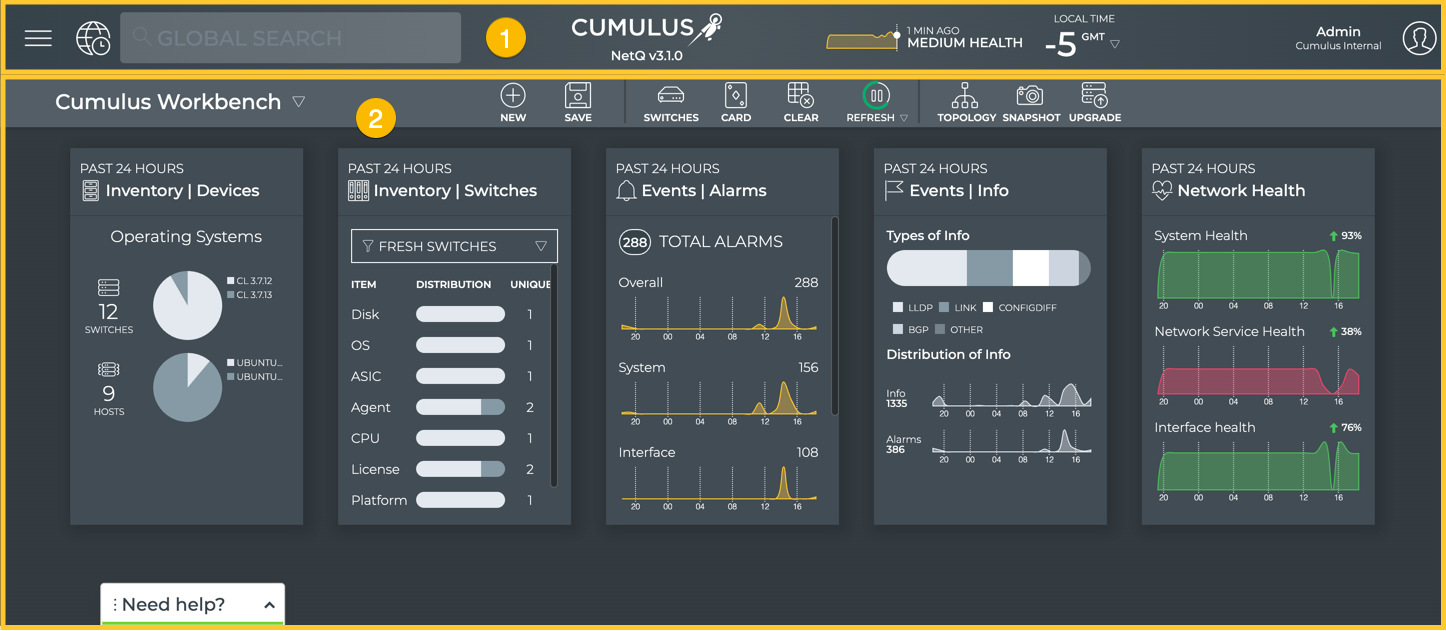Open the UPGRADE lifecycle icon
Viewport: 1446px width, 631px height.
tap(1095, 102)
